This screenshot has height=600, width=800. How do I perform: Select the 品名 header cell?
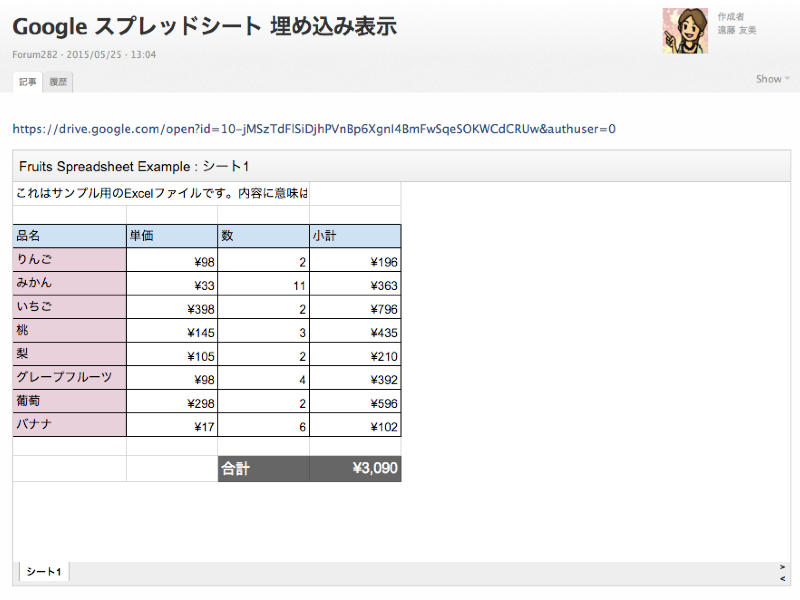pos(69,236)
